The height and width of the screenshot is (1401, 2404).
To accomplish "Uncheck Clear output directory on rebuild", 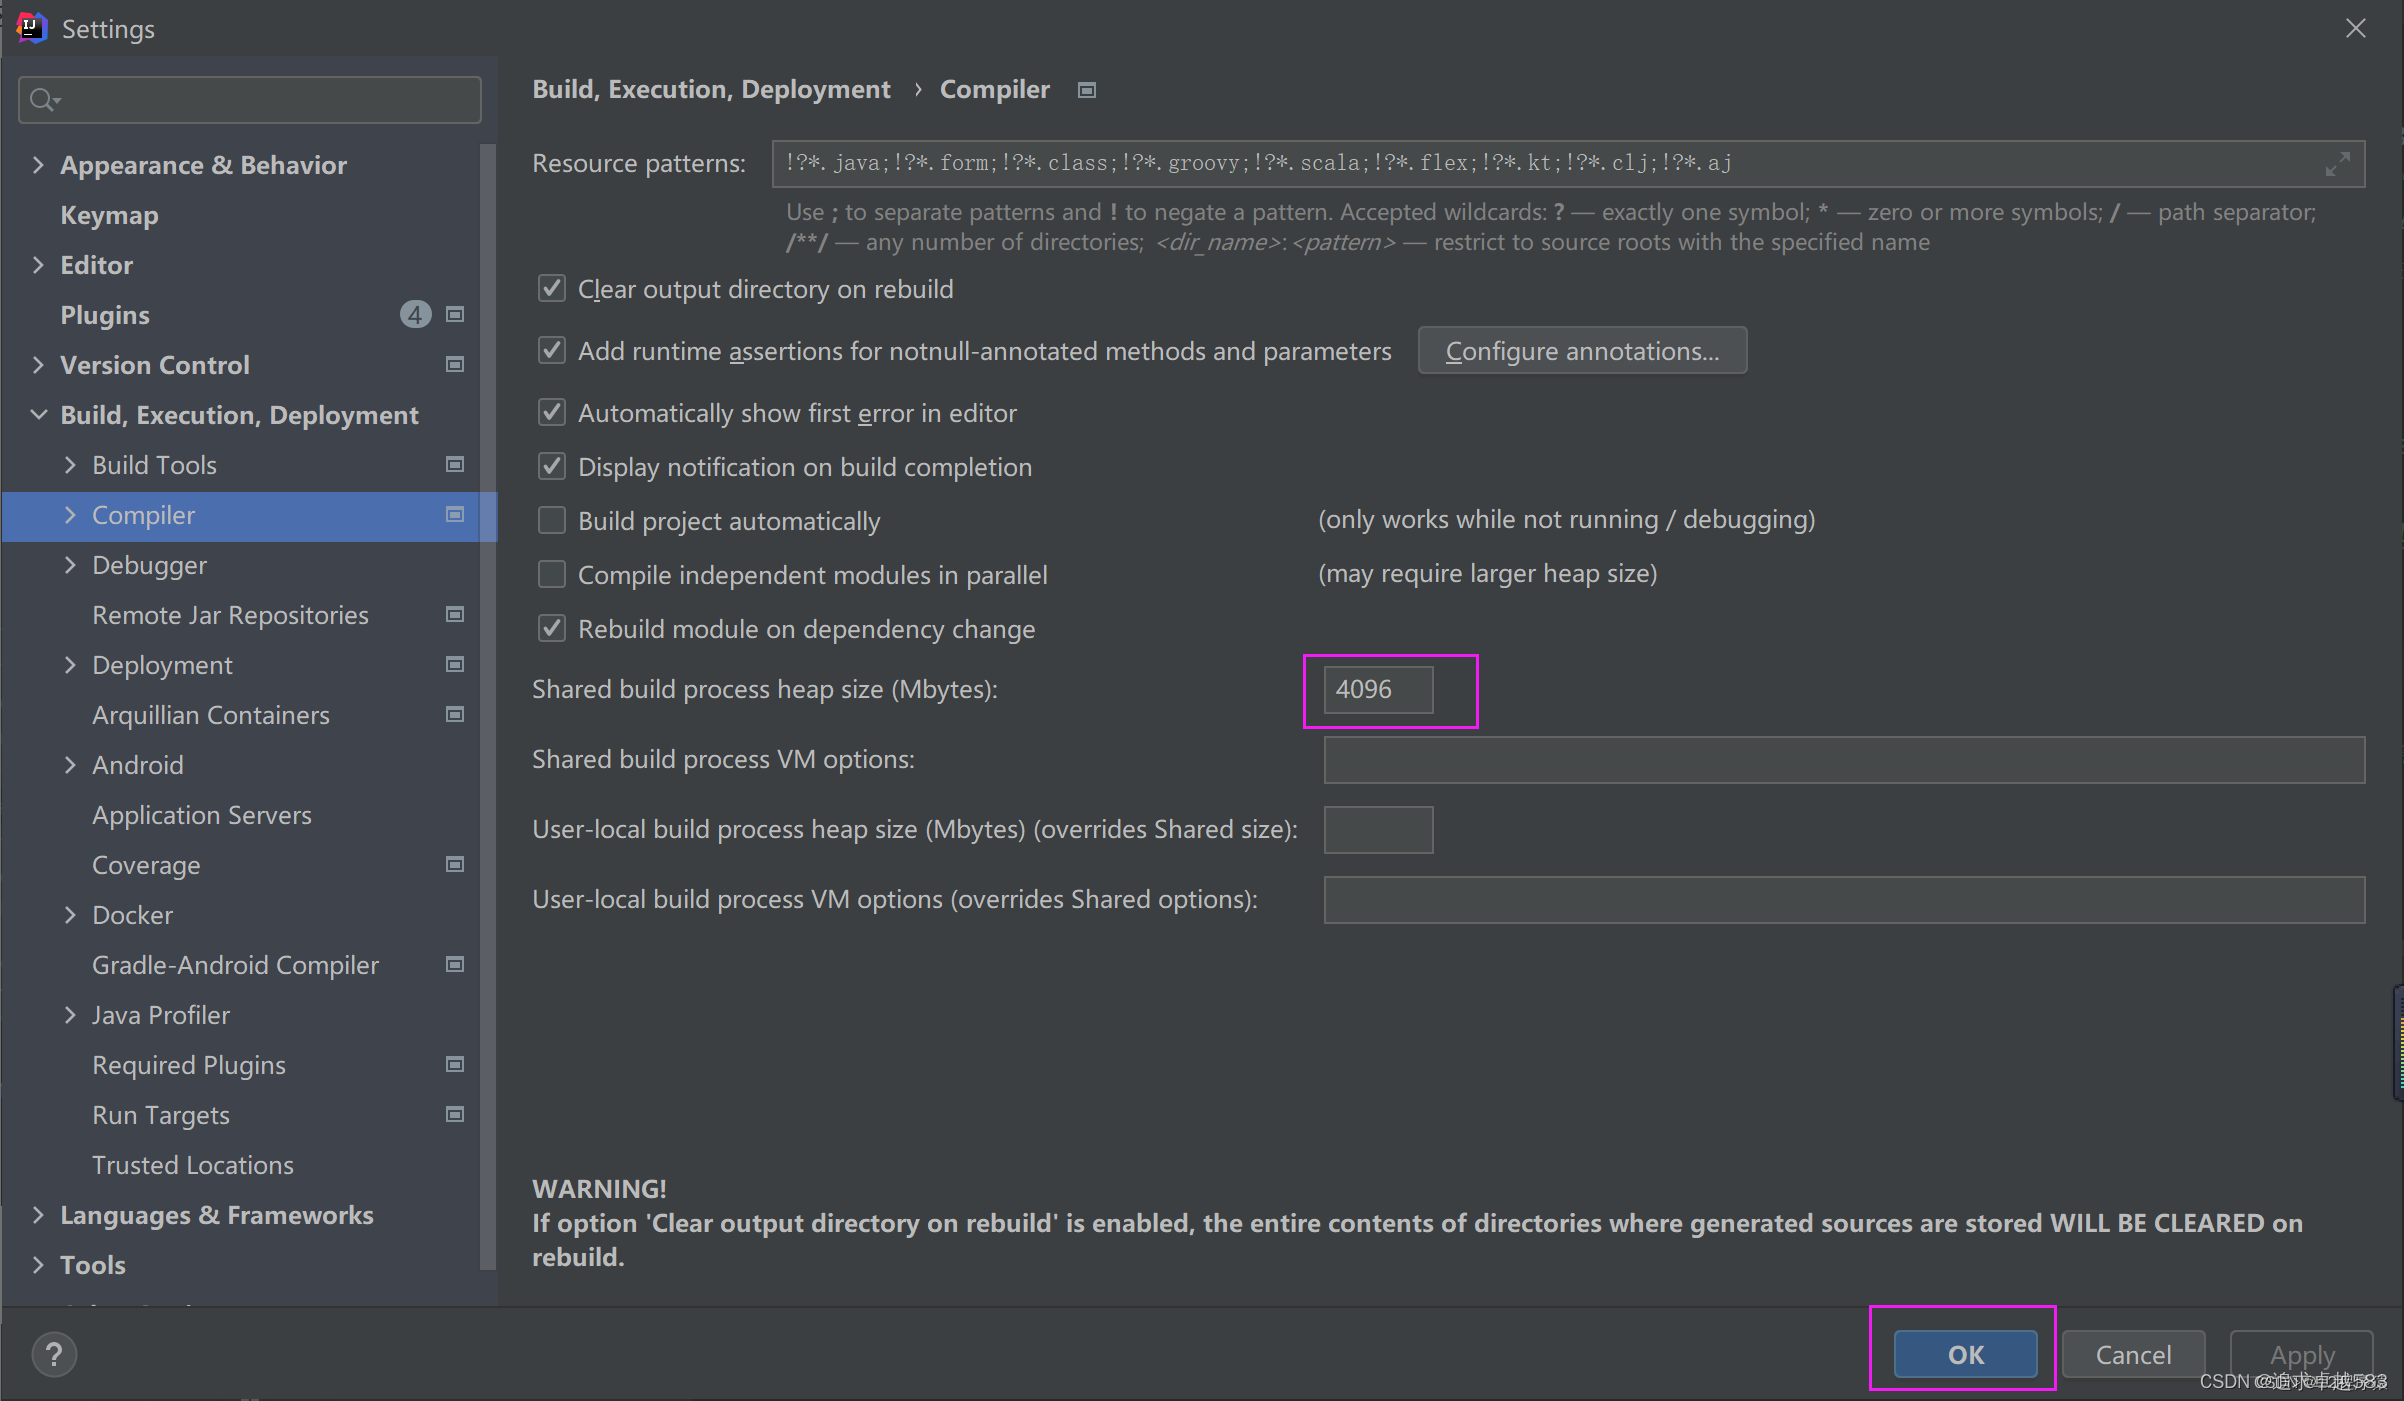I will point(552,289).
